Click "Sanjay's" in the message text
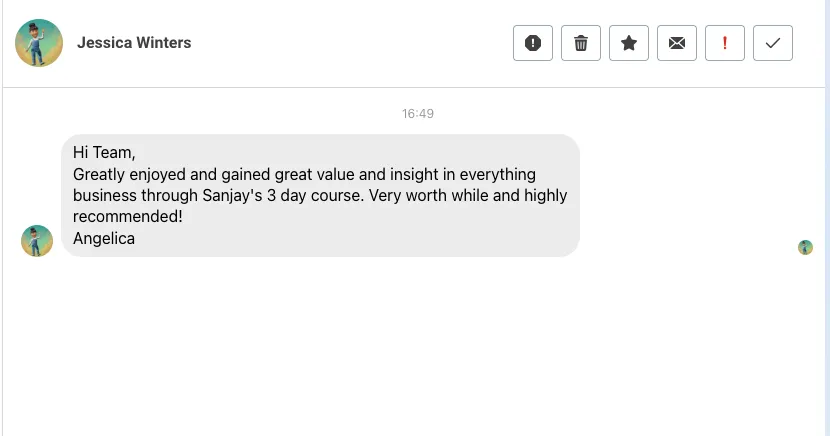Viewport: 830px width, 436px height. [232, 195]
